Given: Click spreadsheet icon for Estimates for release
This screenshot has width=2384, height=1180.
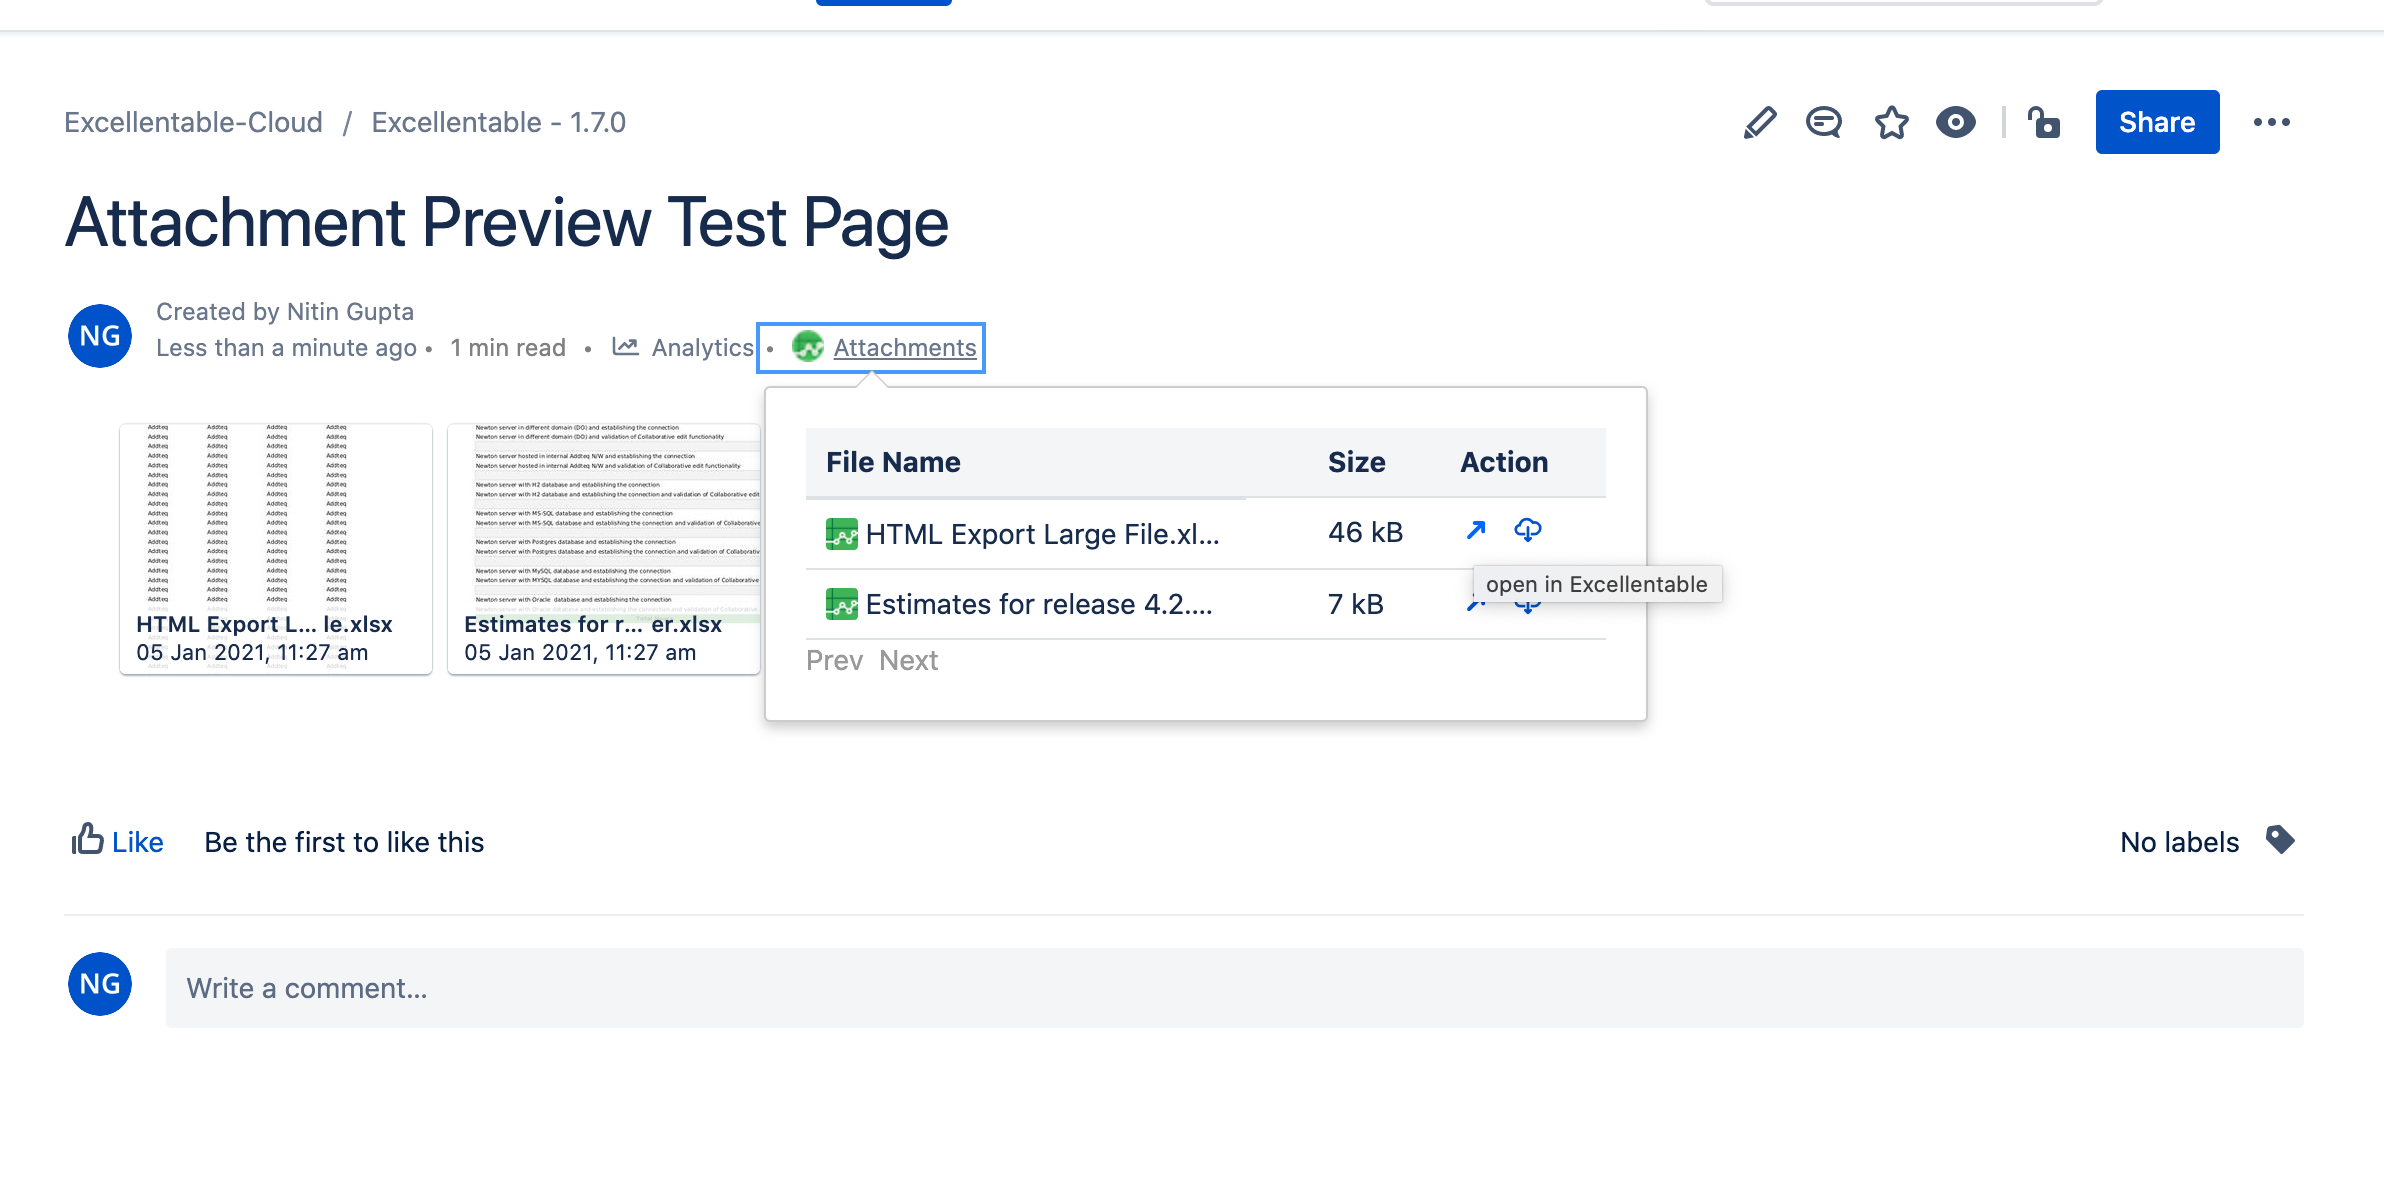Looking at the screenshot, I should point(842,604).
